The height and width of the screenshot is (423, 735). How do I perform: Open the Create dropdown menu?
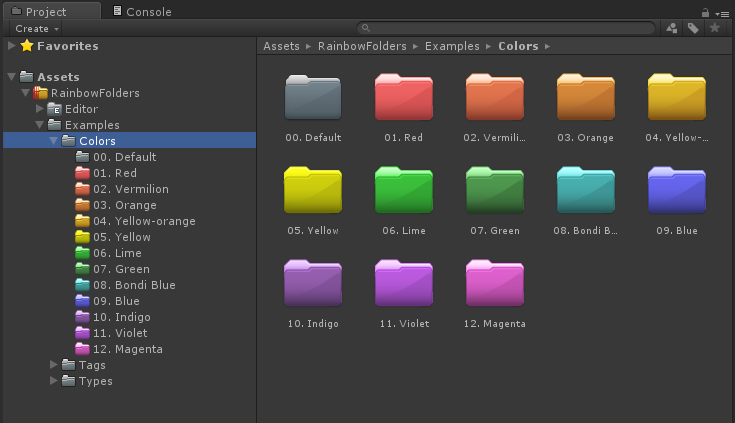(x=37, y=29)
